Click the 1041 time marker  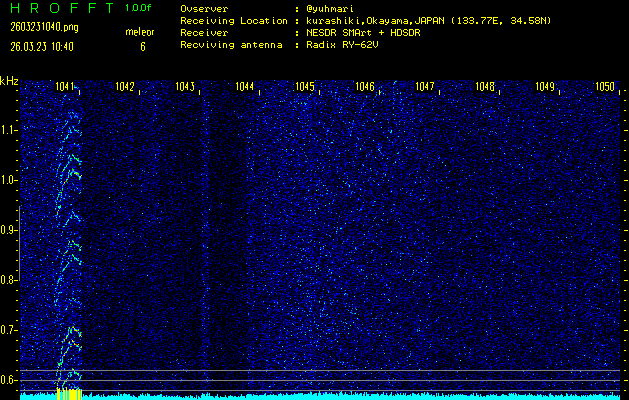point(65,86)
